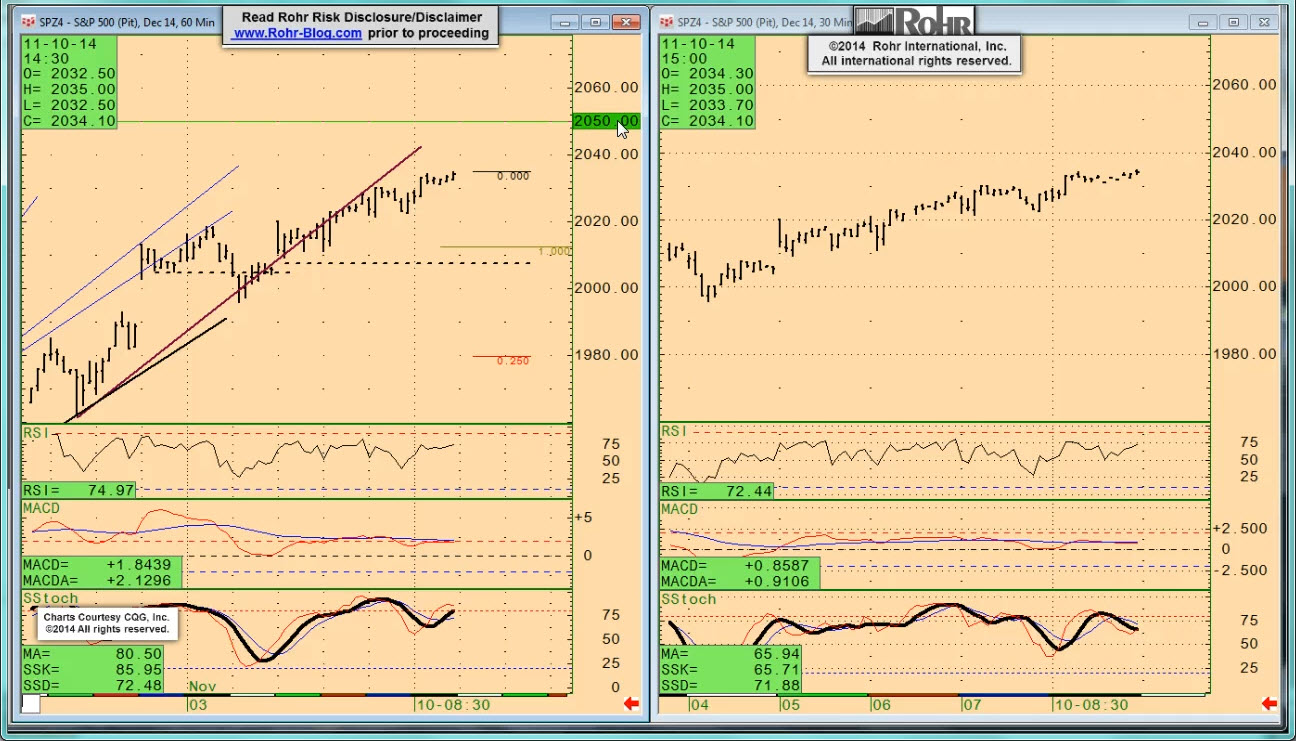
Task: Click SStoch study label in 30 Min chart
Action: (688, 599)
